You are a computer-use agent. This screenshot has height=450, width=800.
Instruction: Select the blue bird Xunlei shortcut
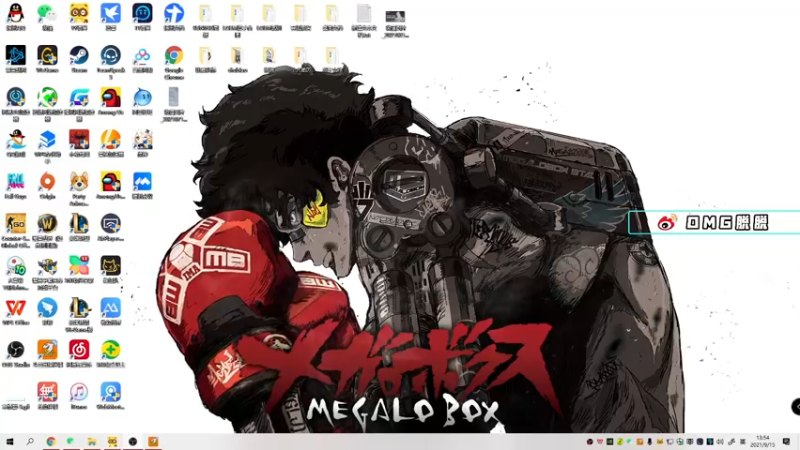click(111, 17)
